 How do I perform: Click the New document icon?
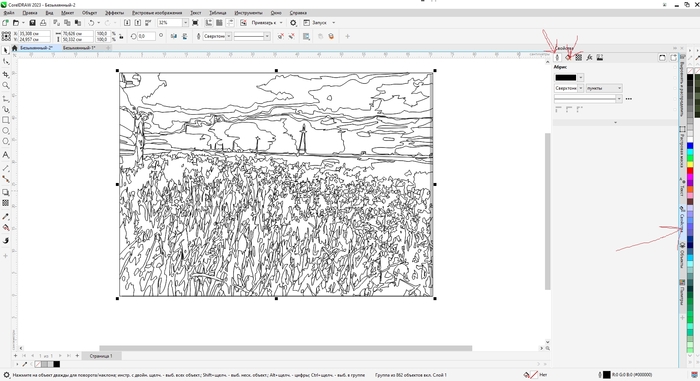click(5, 22)
